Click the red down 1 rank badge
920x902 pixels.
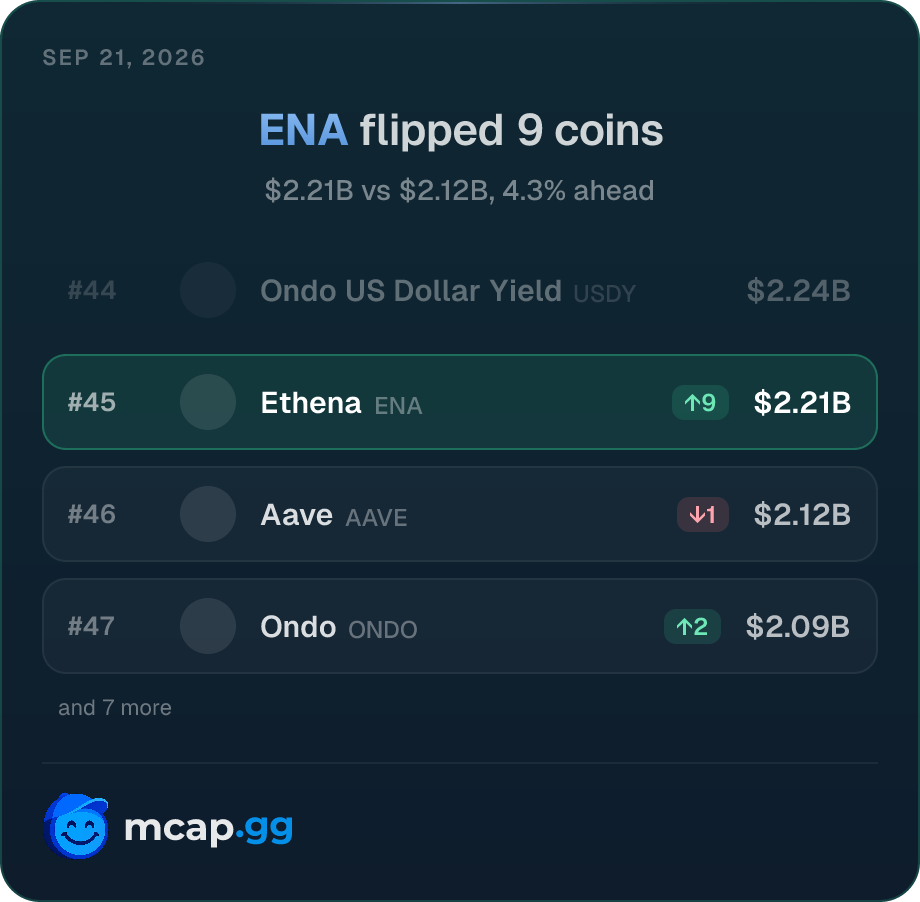[703, 515]
